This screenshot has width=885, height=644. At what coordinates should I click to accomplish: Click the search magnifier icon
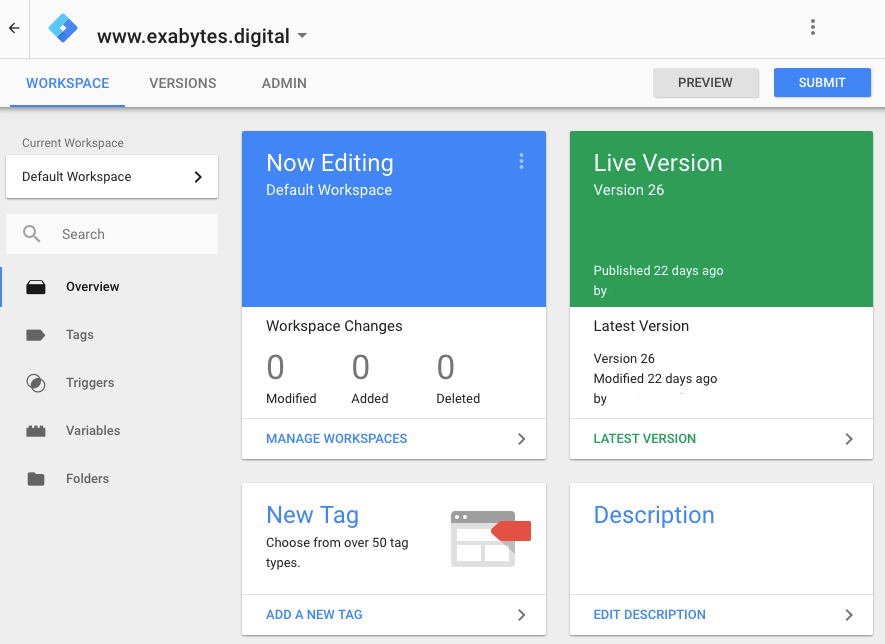point(32,234)
